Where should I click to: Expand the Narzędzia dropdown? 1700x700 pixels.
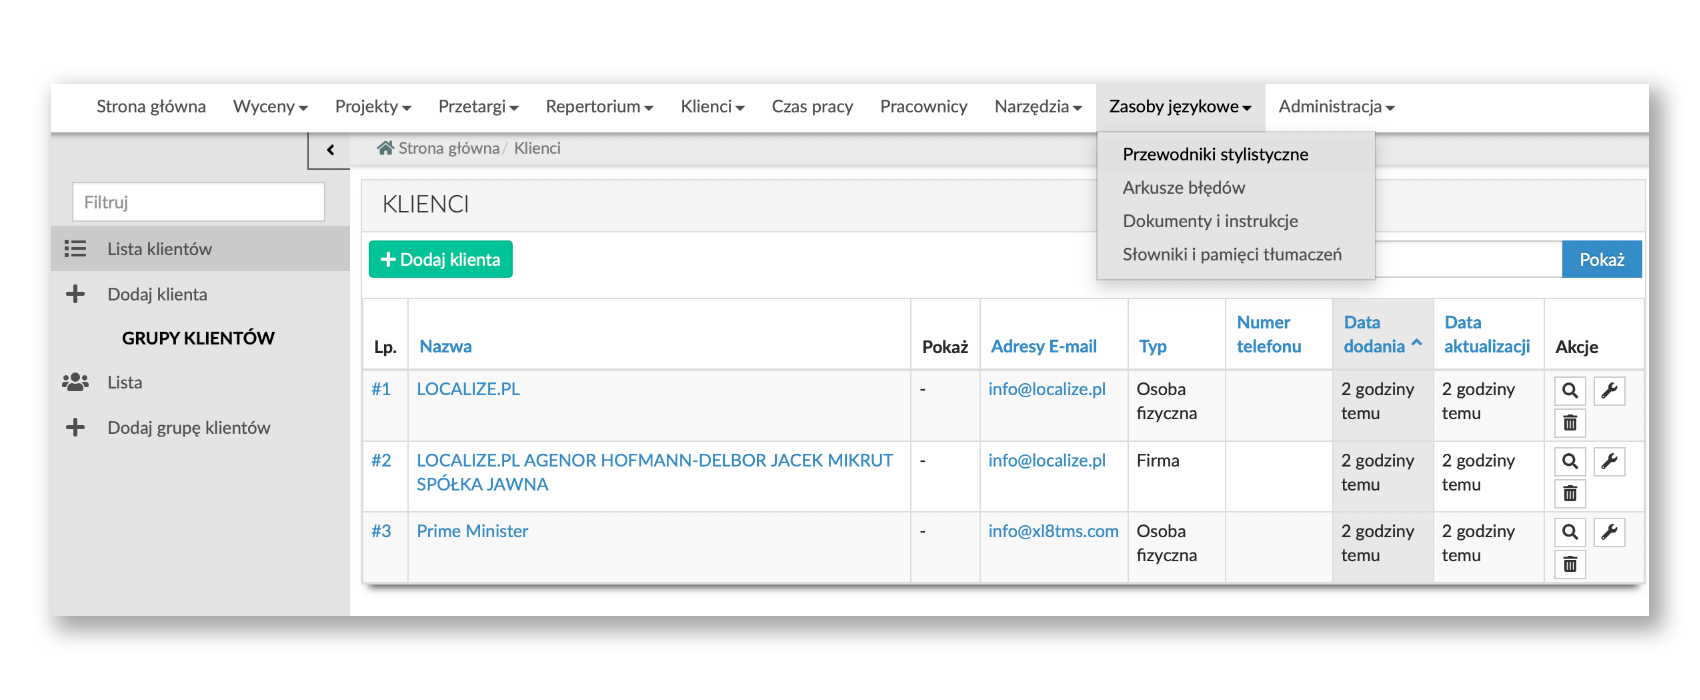pyautogui.click(x=1038, y=107)
